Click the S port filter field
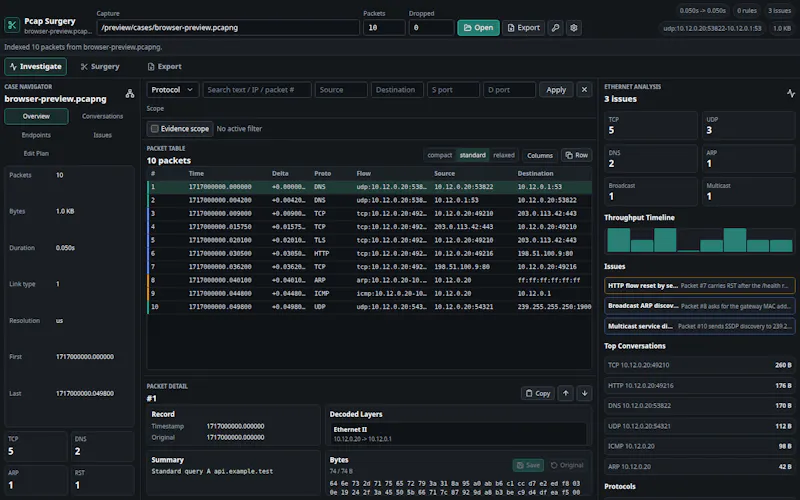This screenshot has height=500, width=800. [x=453, y=90]
